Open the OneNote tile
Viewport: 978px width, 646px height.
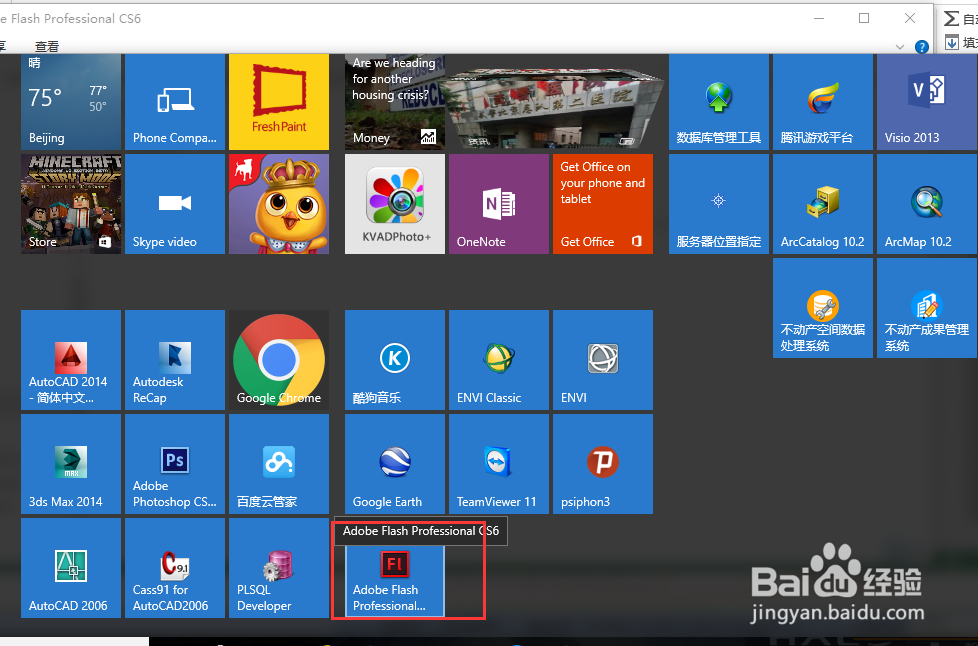(499, 204)
